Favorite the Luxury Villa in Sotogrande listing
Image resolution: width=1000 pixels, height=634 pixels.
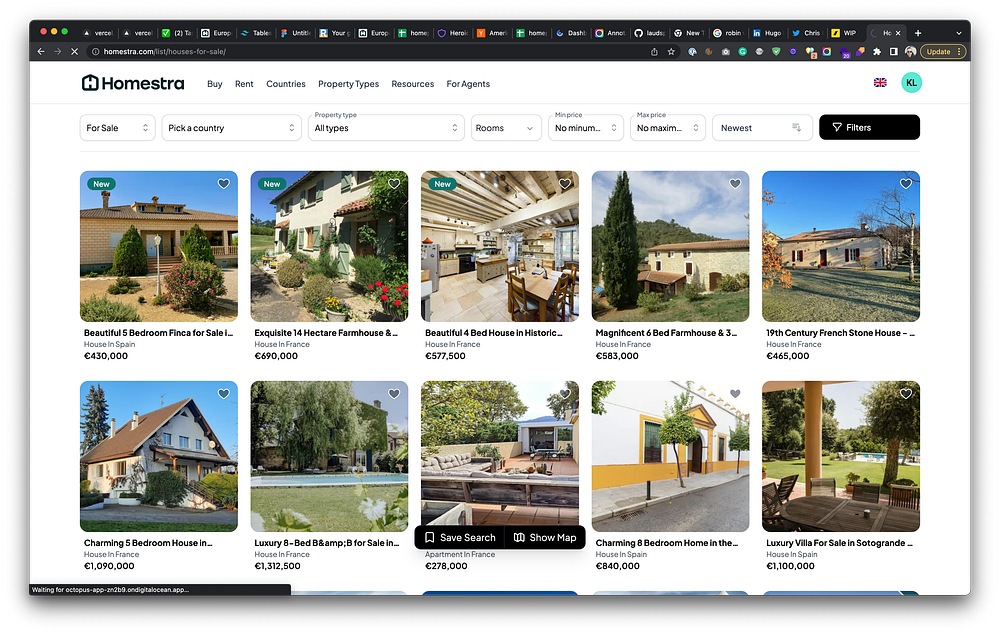[906, 394]
